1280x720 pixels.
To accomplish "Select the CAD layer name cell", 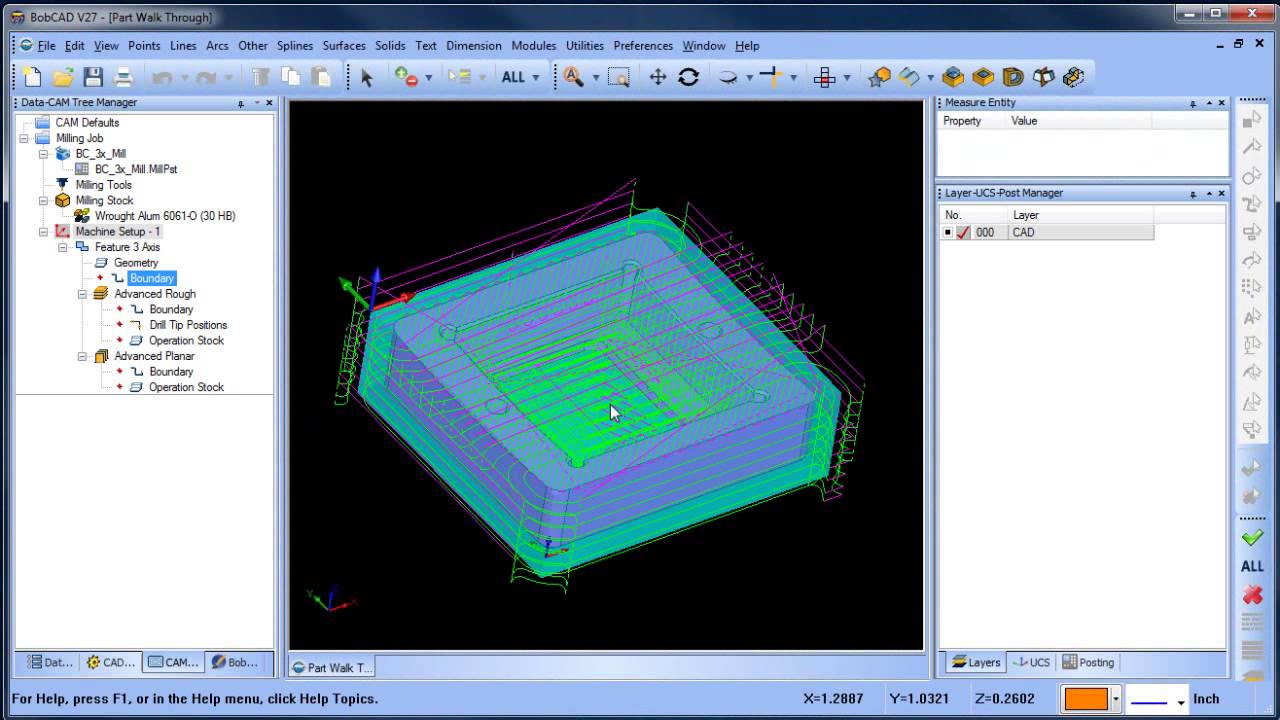I will pyautogui.click(x=1080, y=232).
